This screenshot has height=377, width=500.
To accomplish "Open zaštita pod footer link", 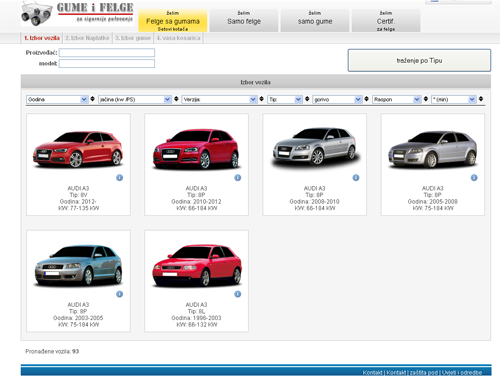I will [424, 372].
